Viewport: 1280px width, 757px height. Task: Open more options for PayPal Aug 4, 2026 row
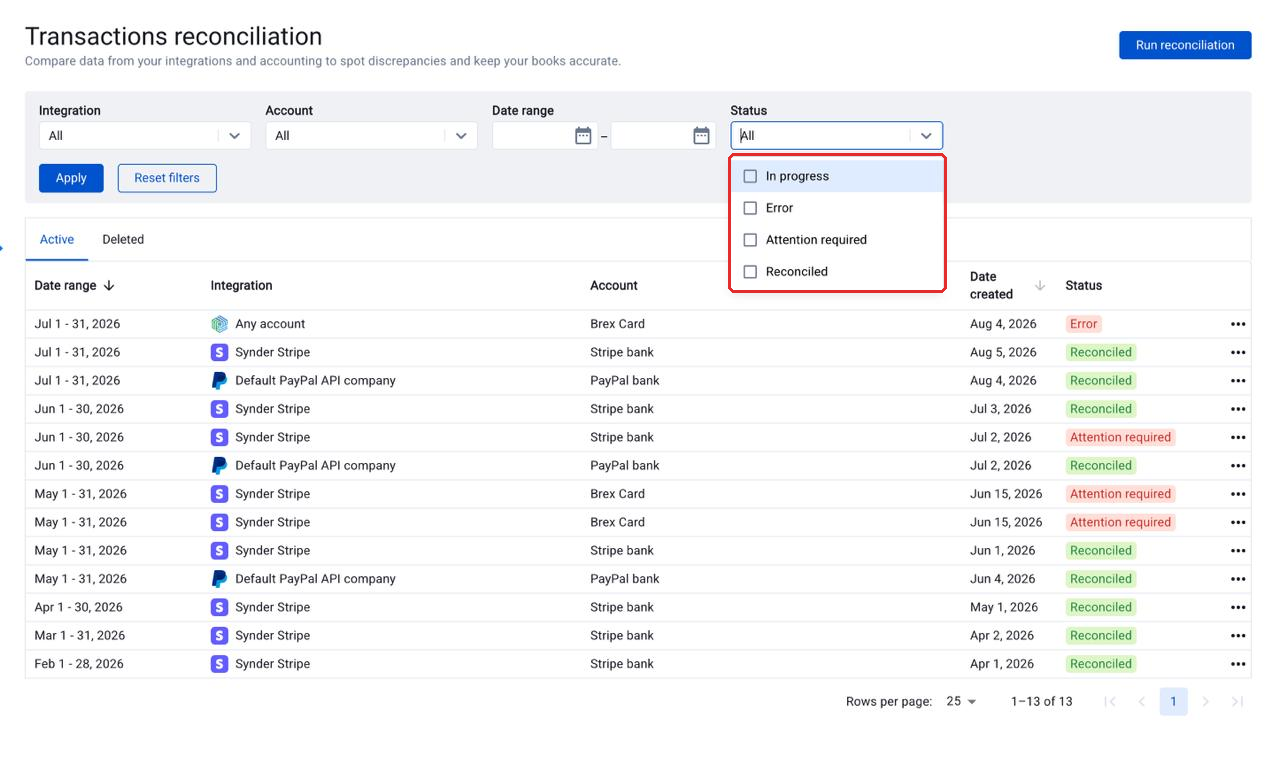tap(1238, 381)
